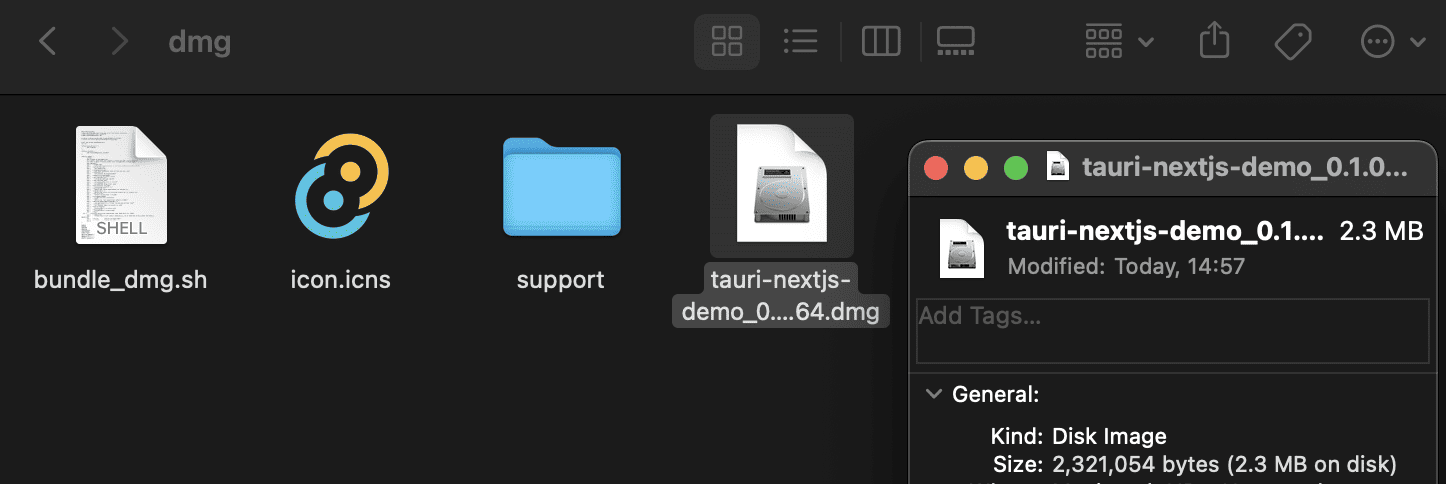Open the ellipsis More Actions menu
The width and height of the screenshot is (1446, 484).
click(1392, 42)
